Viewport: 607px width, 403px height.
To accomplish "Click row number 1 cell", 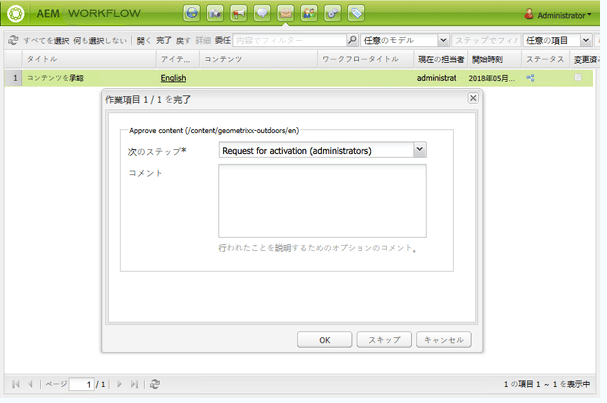I will pyautogui.click(x=15, y=78).
